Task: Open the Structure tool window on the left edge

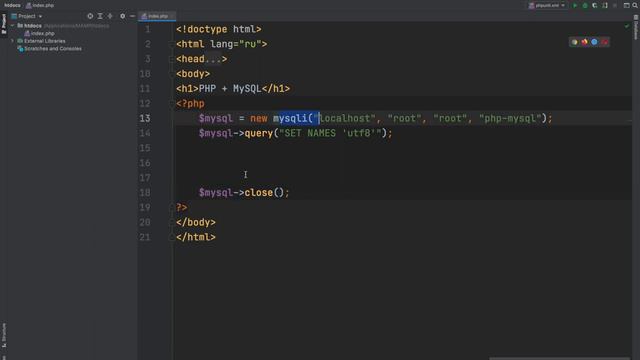Action: coord(4,336)
